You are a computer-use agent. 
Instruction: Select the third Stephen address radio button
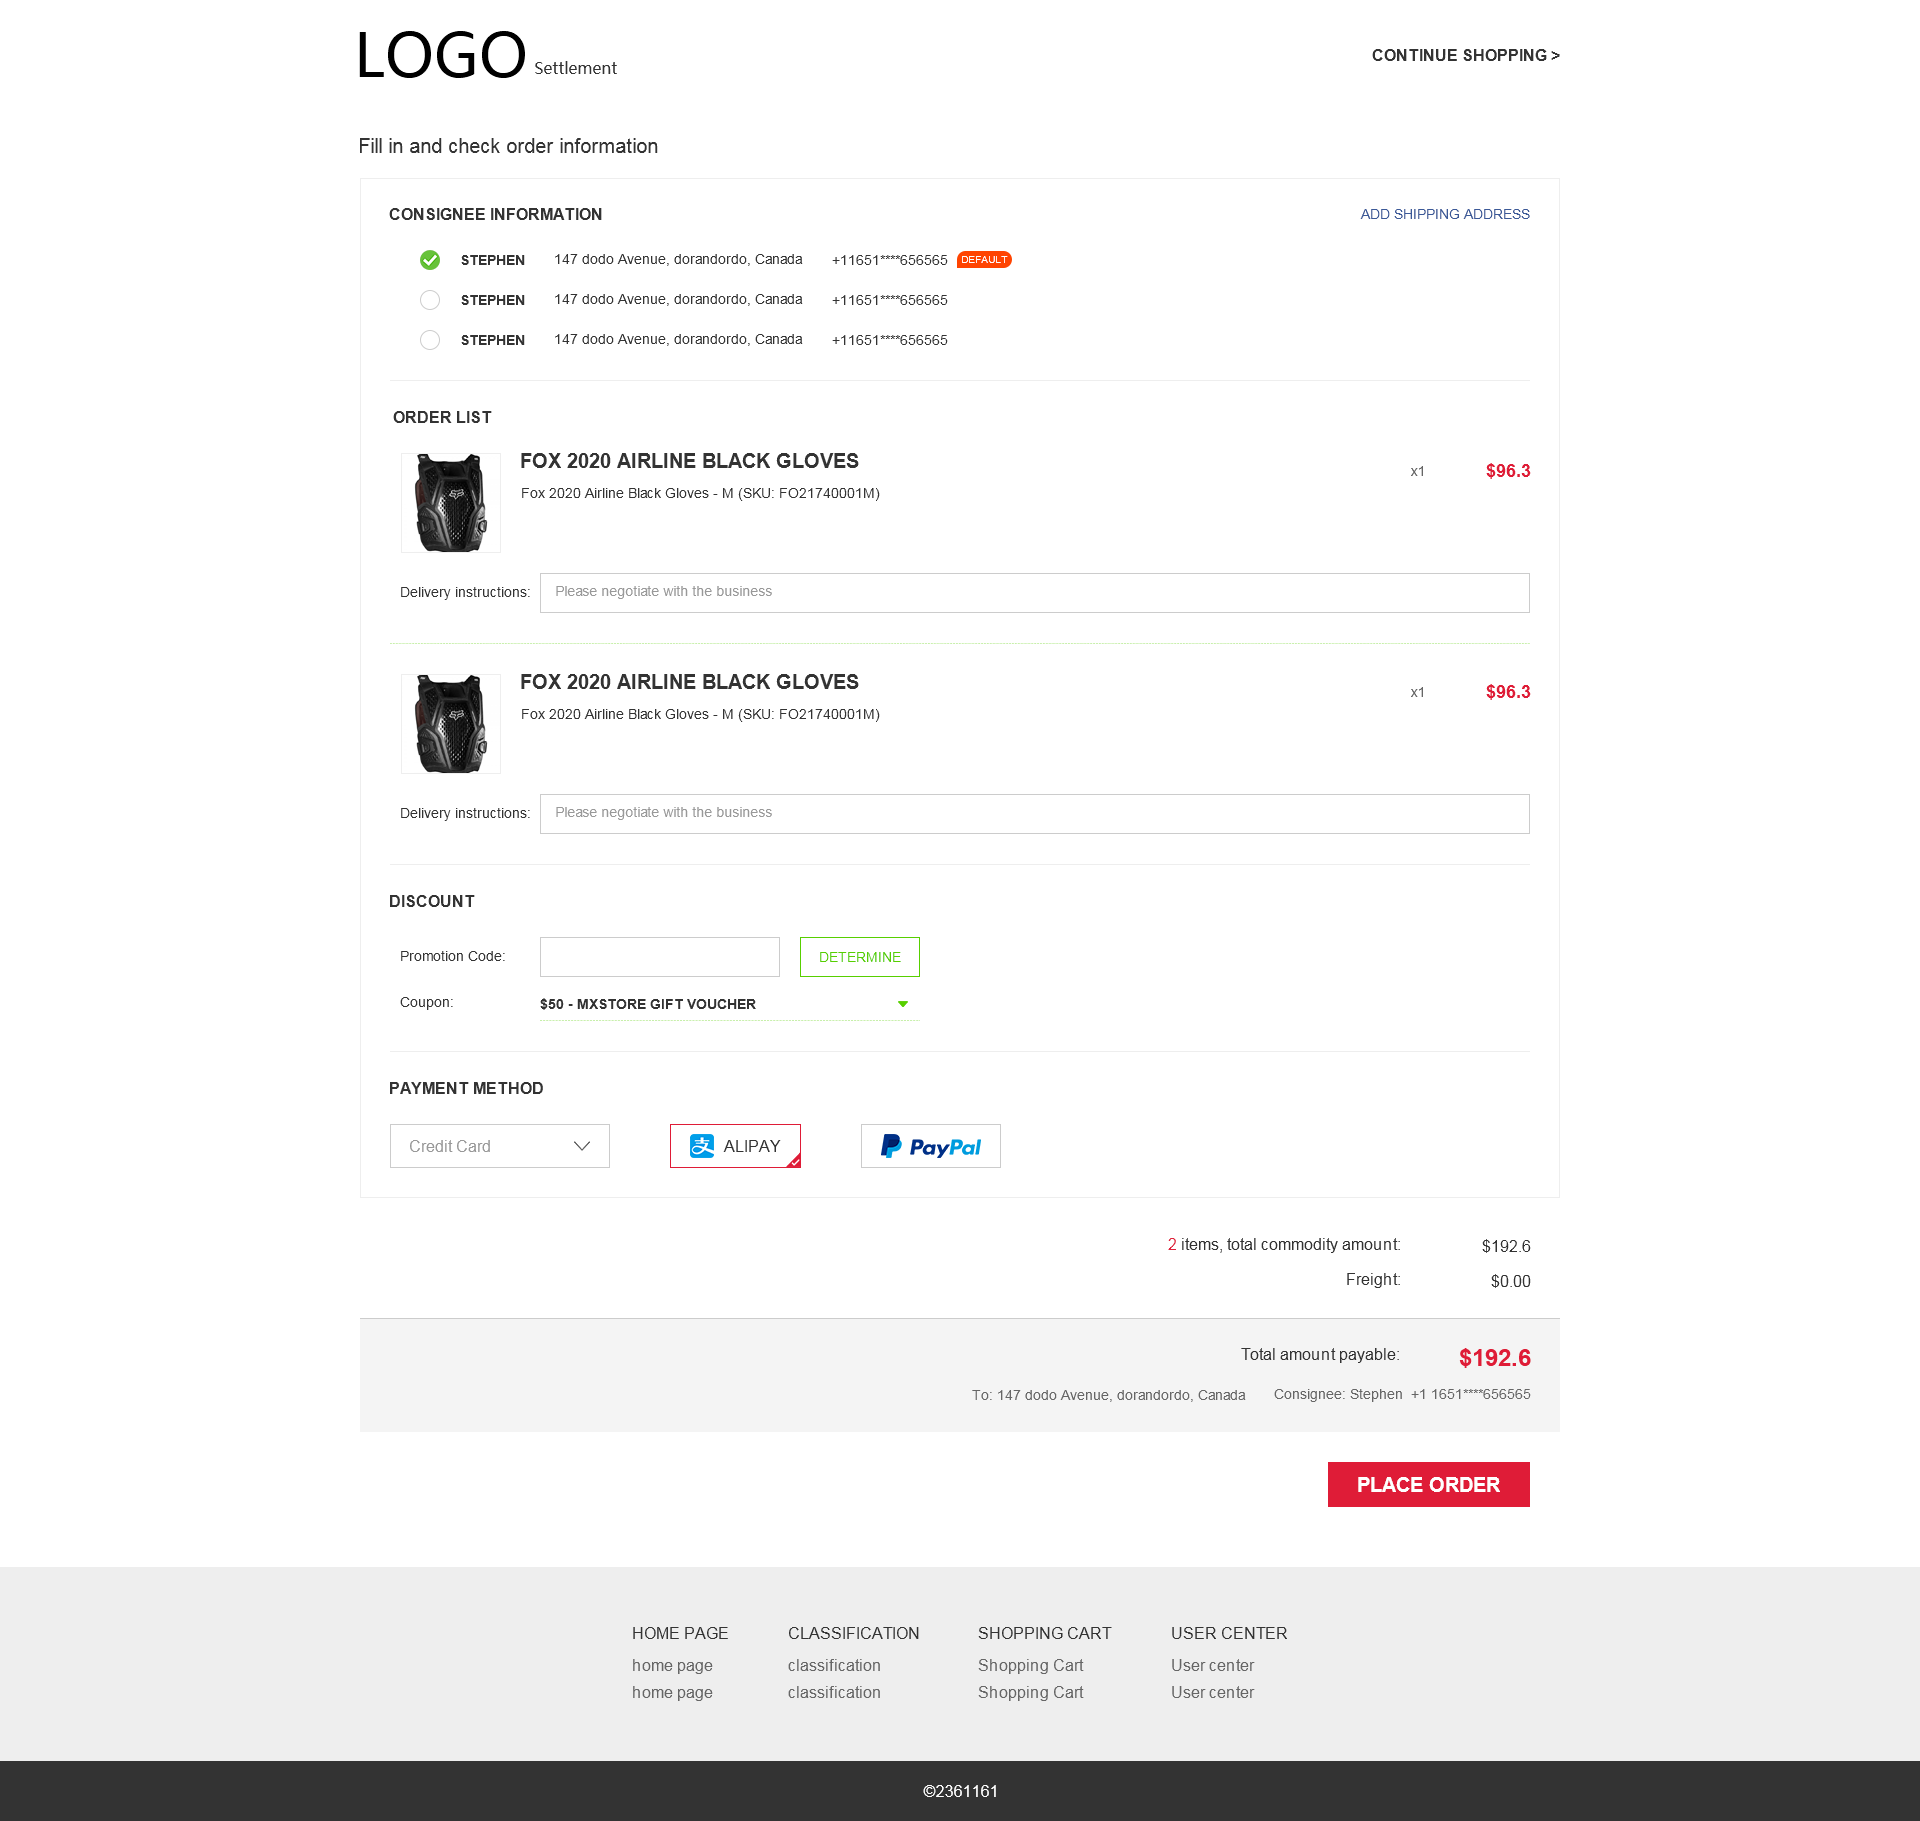[430, 340]
